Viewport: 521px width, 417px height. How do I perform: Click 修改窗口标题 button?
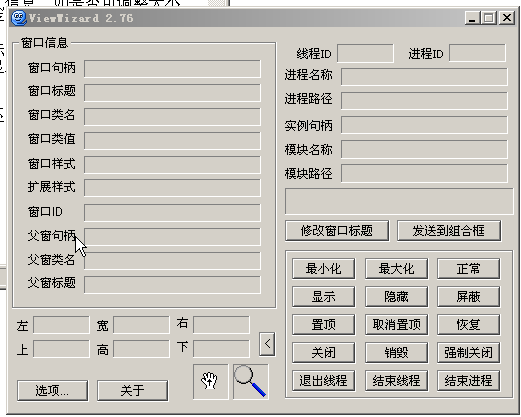[x=337, y=230]
